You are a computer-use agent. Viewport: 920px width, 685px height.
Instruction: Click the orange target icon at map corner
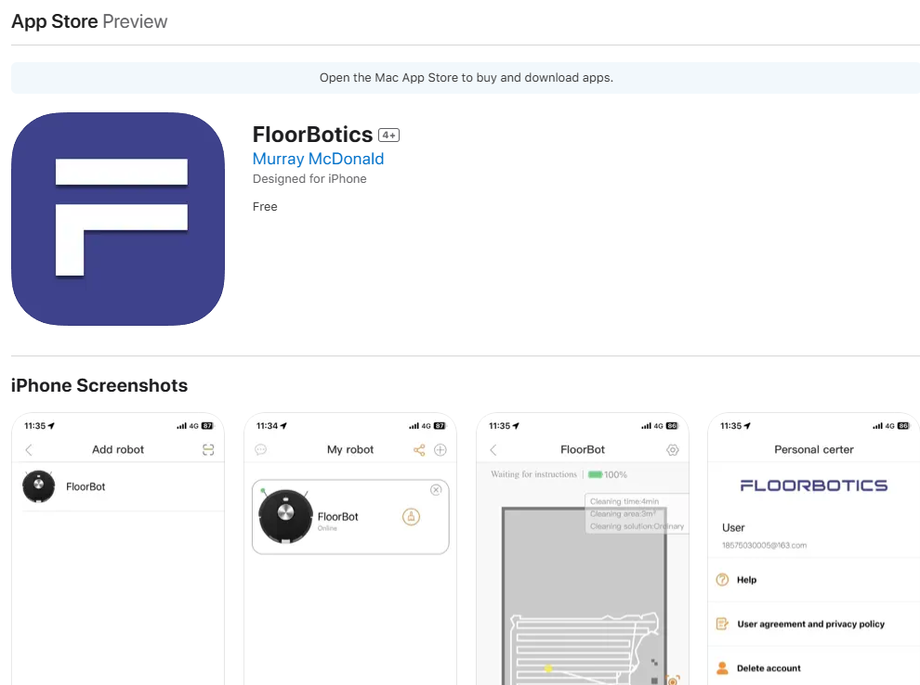pyautogui.click(x=674, y=679)
